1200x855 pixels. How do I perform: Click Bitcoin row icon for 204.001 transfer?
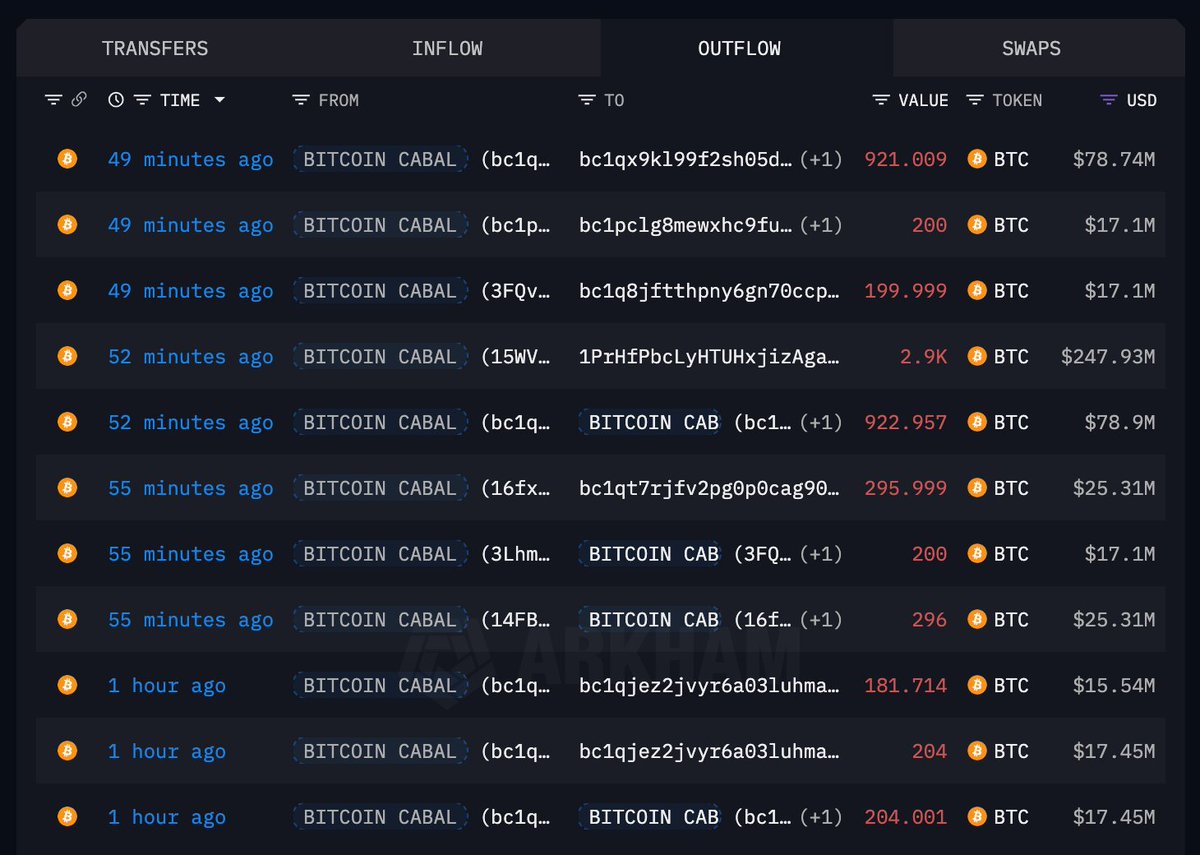(x=67, y=817)
